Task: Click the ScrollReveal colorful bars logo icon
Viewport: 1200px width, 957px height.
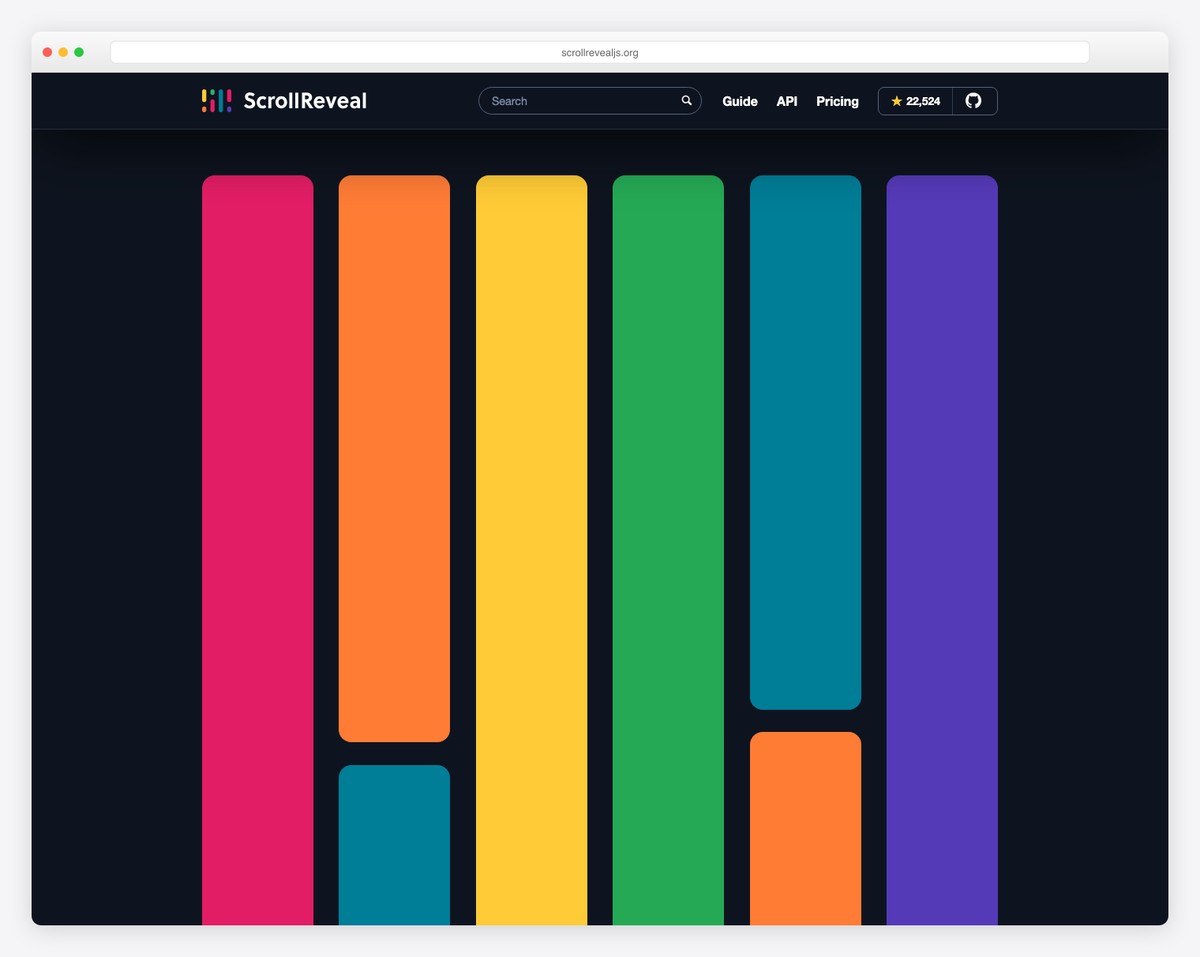Action: click(216, 100)
